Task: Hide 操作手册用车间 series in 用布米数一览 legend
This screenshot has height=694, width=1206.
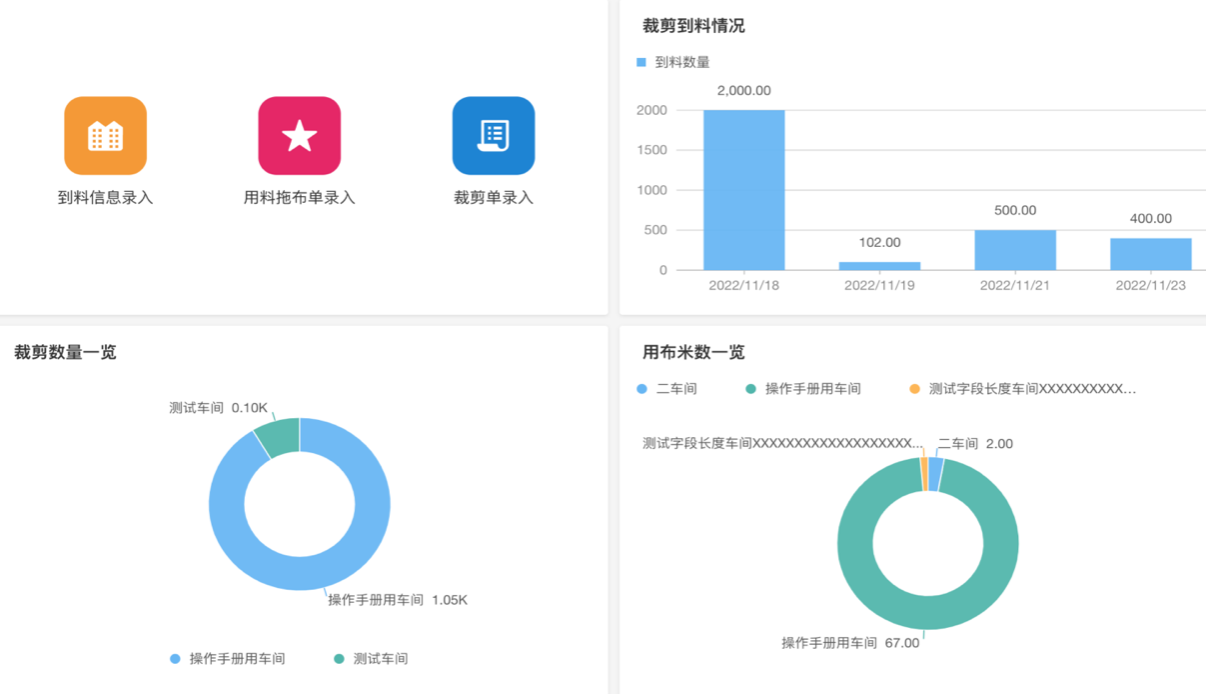Action: click(x=803, y=388)
